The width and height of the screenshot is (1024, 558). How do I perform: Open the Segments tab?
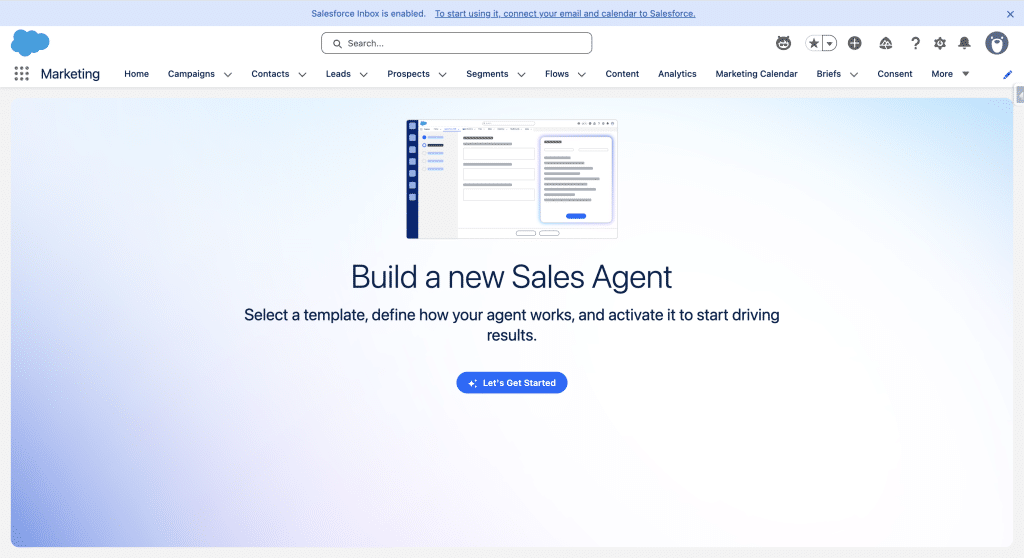click(x=487, y=74)
